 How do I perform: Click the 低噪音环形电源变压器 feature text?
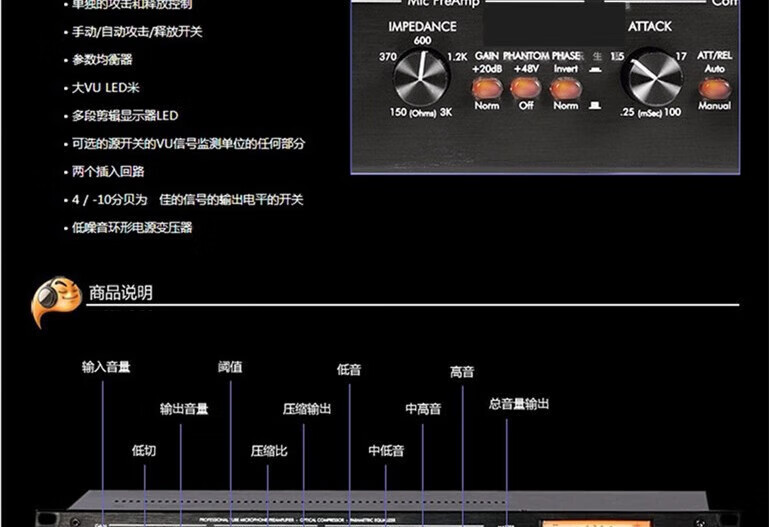[132, 227]
